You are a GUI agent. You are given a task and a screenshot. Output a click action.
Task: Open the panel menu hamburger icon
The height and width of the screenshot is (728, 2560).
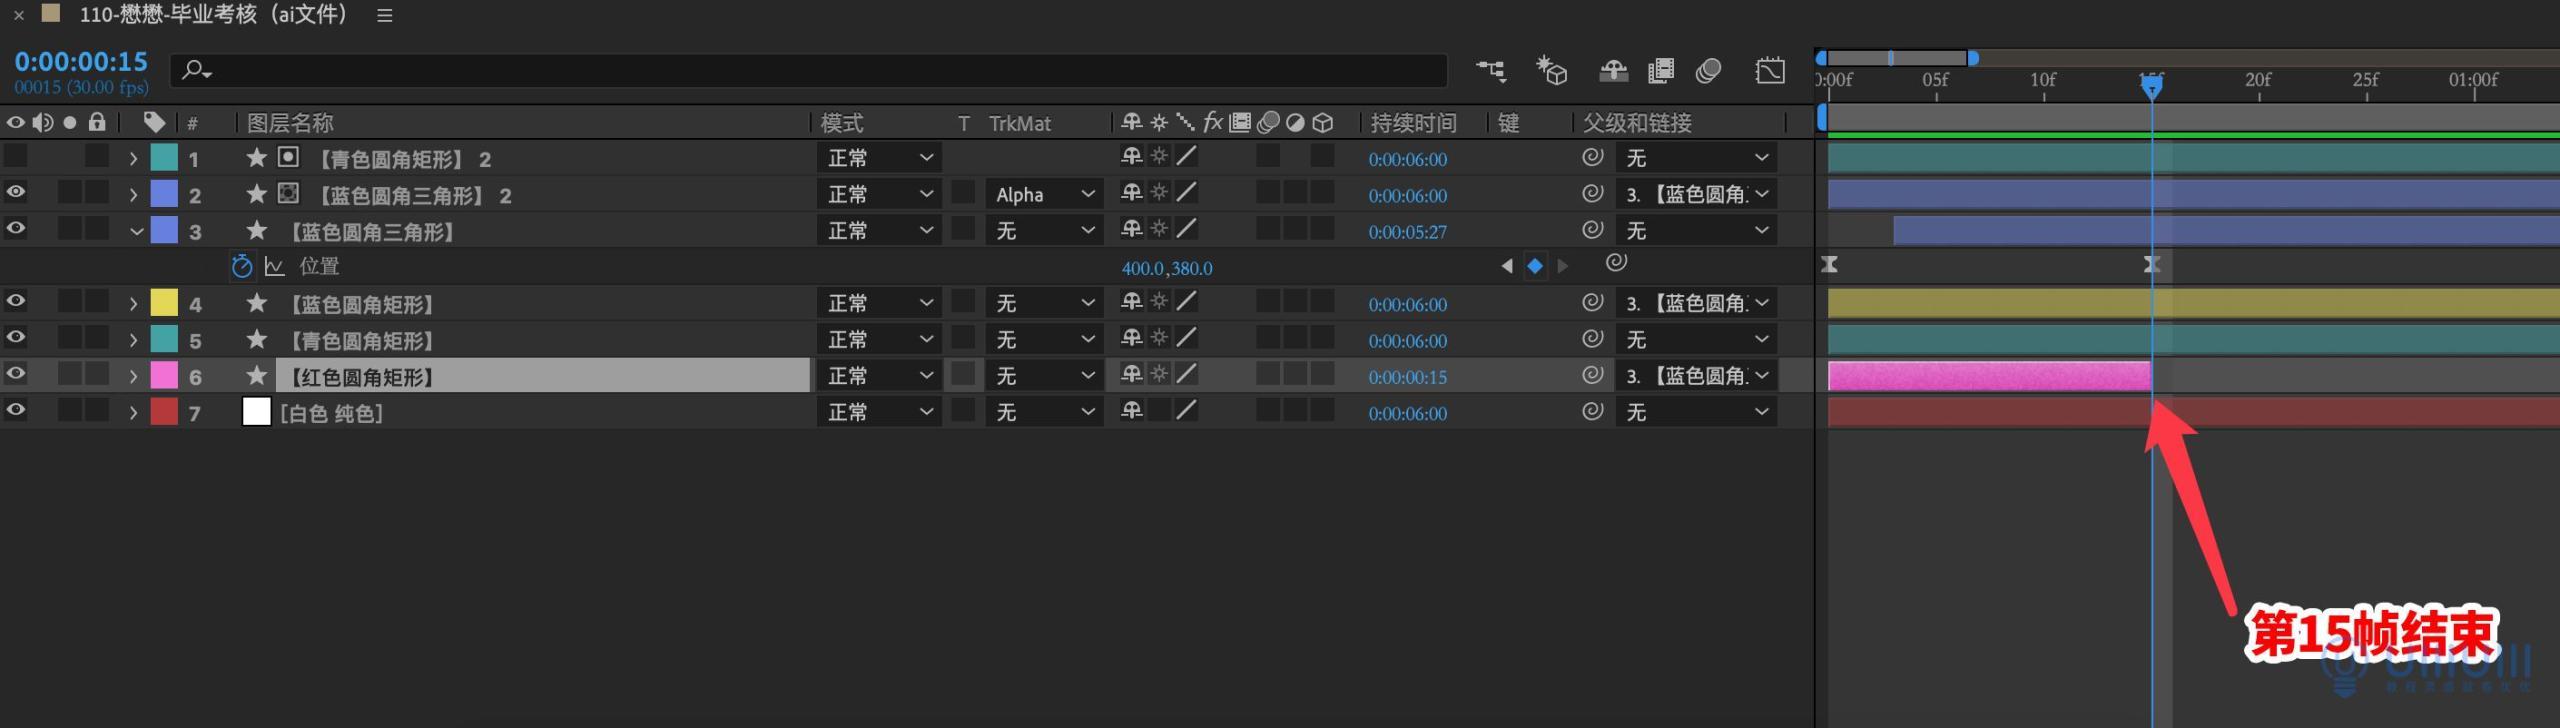coord(384,15)
